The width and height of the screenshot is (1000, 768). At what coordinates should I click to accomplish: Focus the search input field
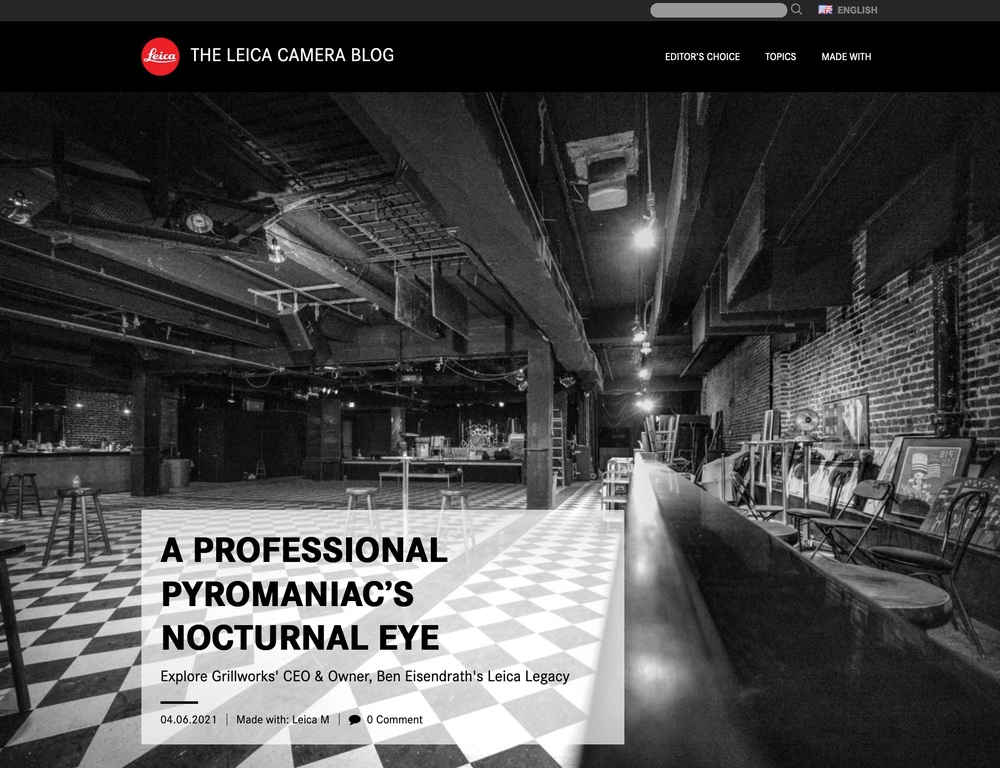click(718, 10)
